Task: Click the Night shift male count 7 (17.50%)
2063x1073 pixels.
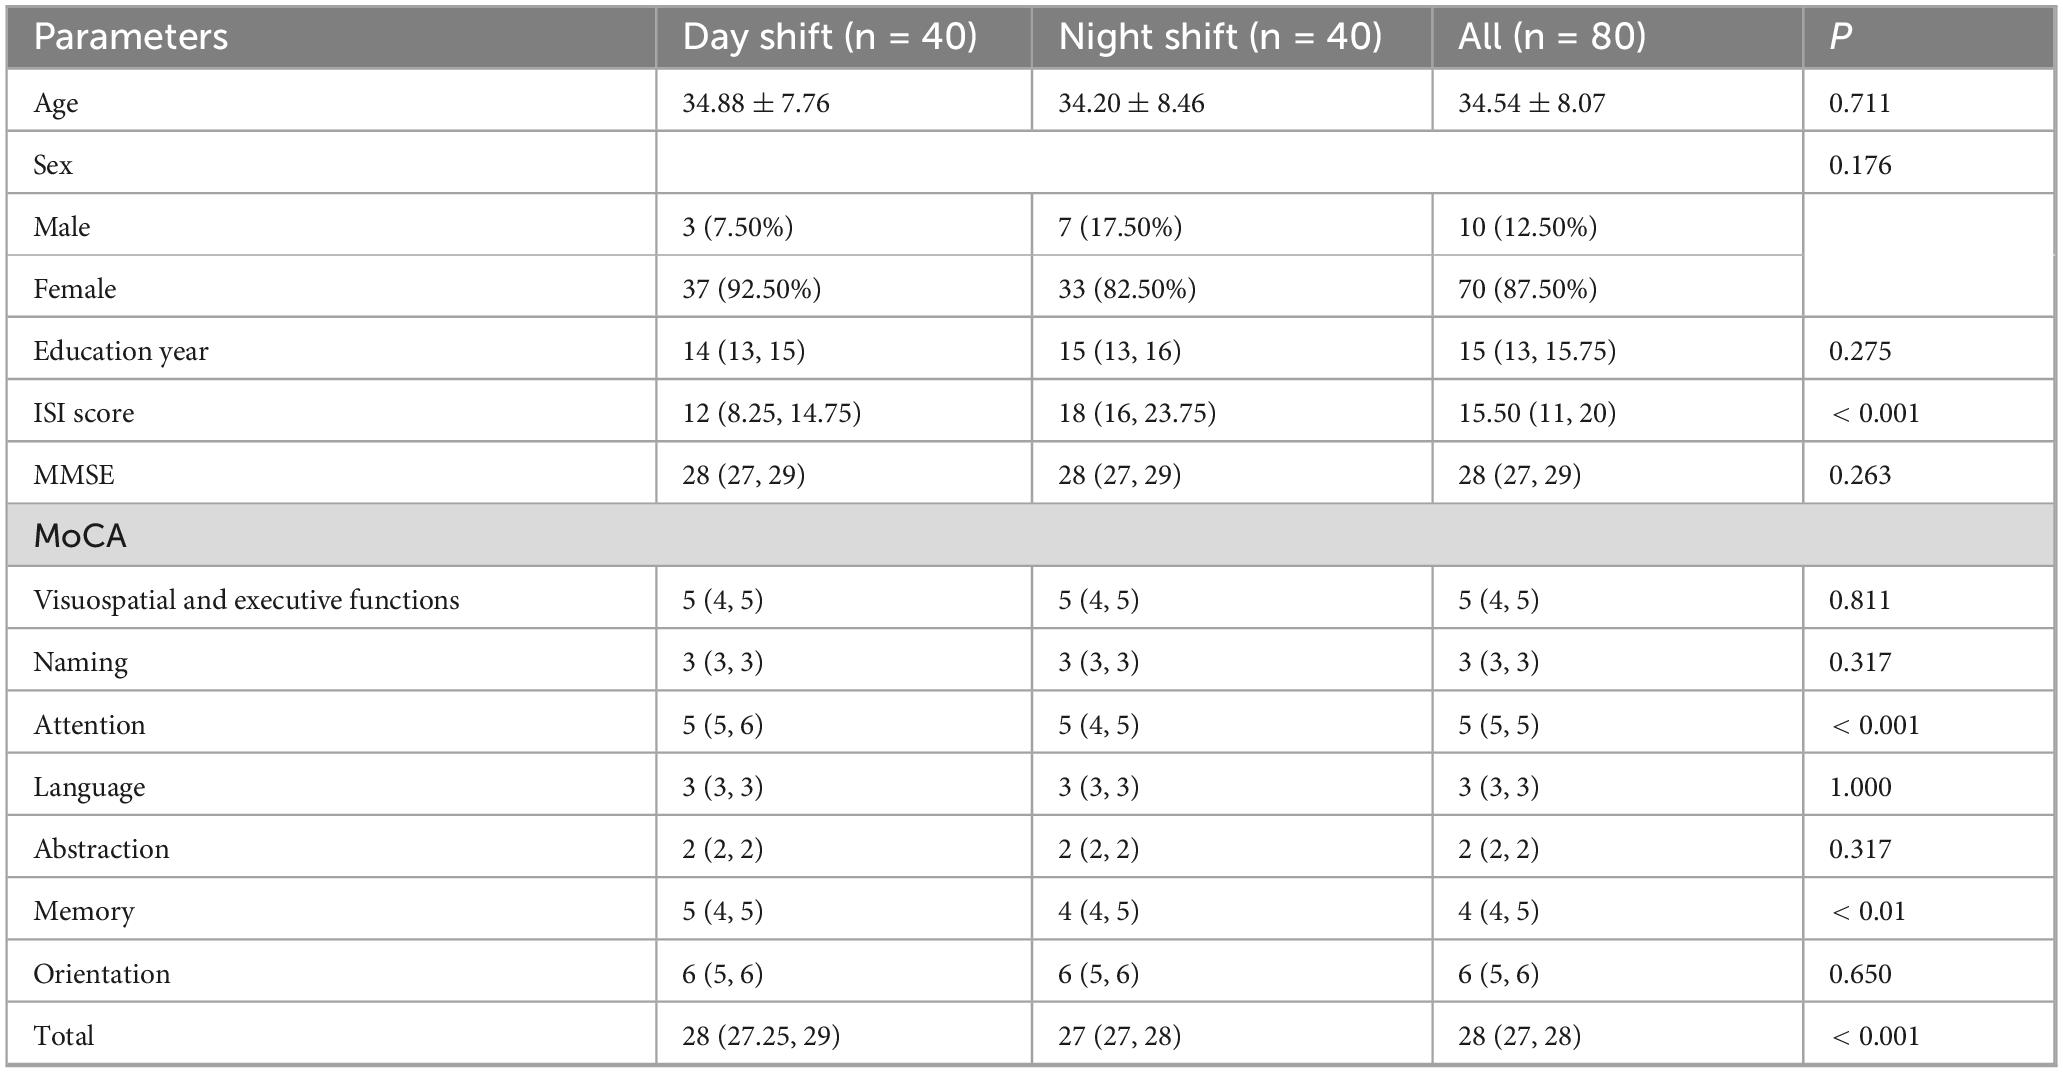Action: pos(1120,227)
